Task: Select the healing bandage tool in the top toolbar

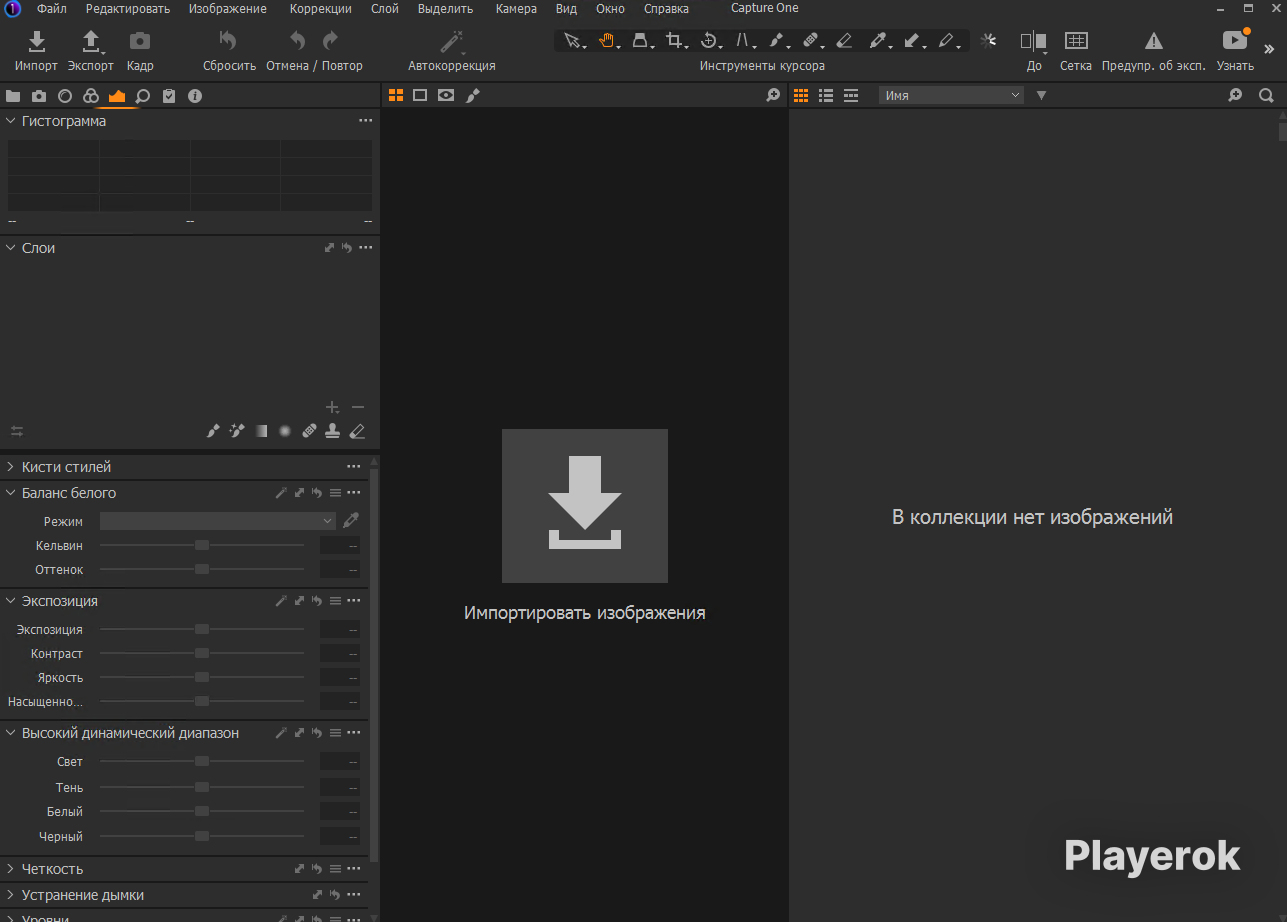Action: click(811, 41)
